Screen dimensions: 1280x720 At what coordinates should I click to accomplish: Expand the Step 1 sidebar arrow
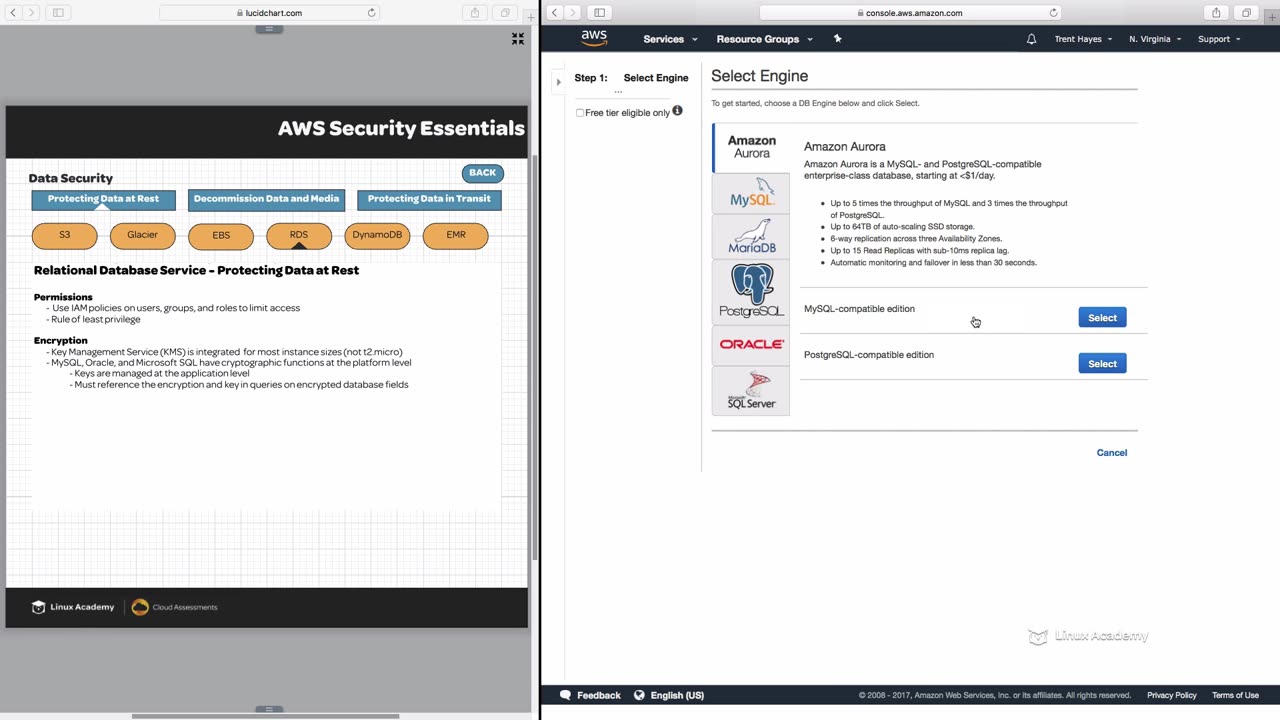558,82
